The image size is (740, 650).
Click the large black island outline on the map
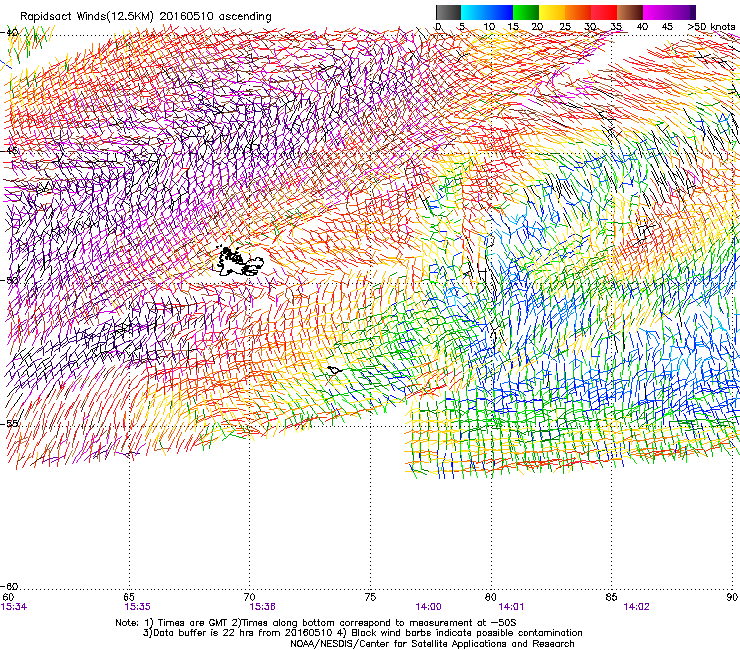[x=238, y=262]
